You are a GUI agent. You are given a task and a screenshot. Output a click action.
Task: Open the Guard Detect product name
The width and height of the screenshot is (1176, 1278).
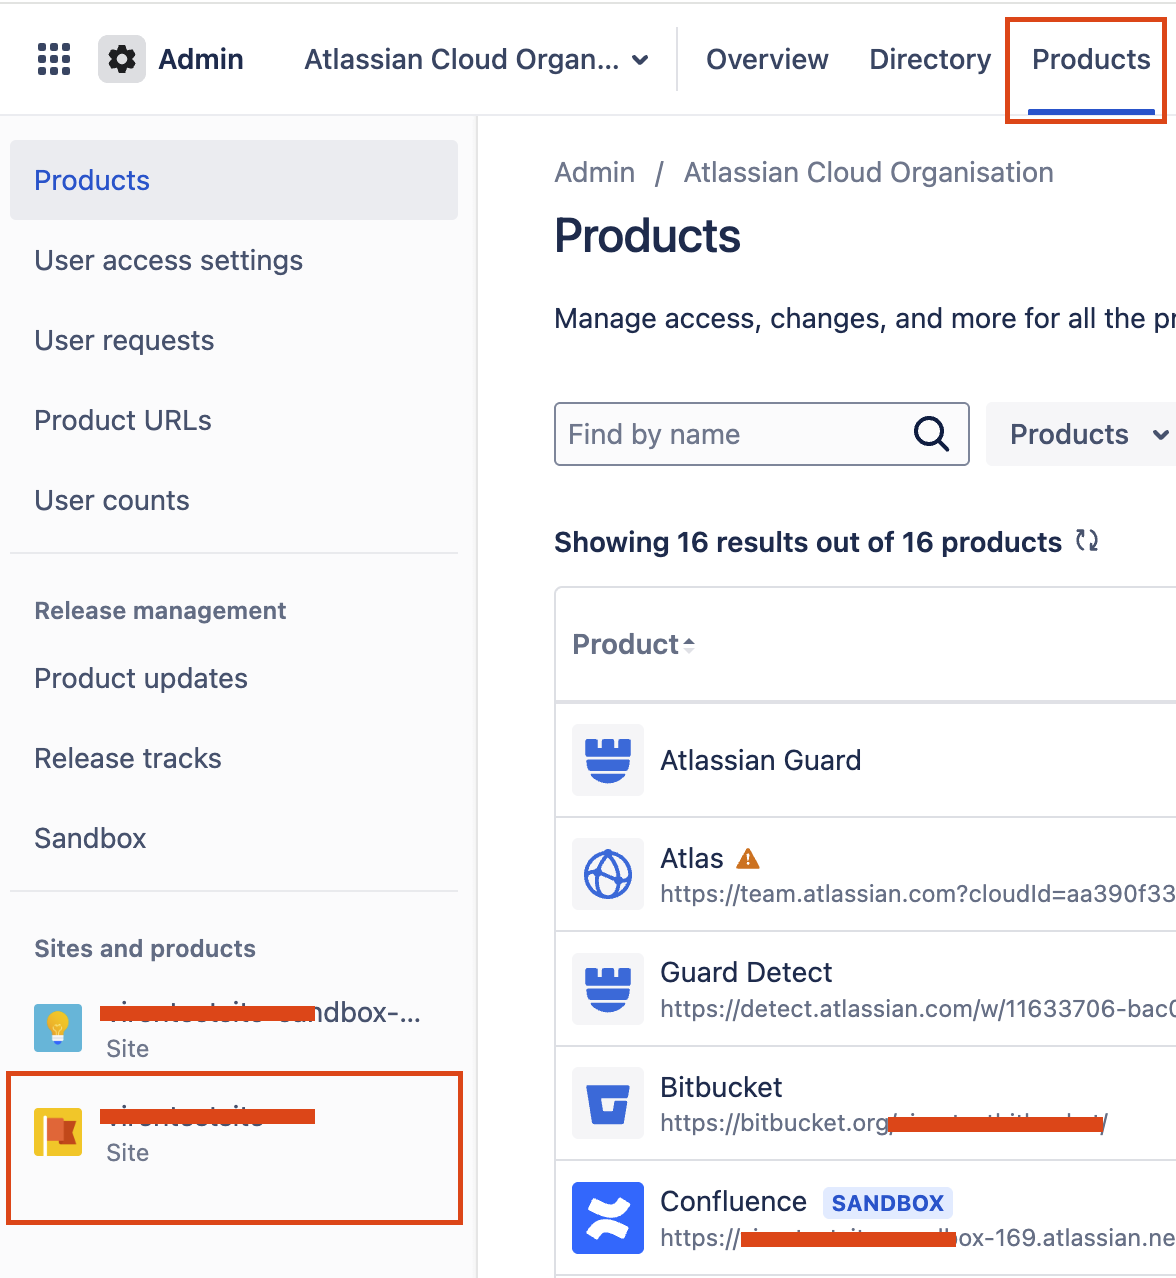(x=746, y=972)
